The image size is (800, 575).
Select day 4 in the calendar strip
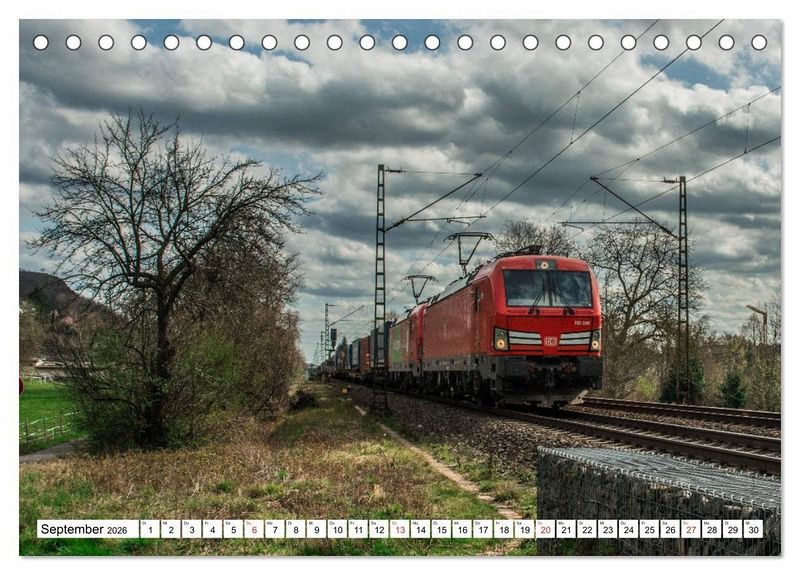coord(212,529)
